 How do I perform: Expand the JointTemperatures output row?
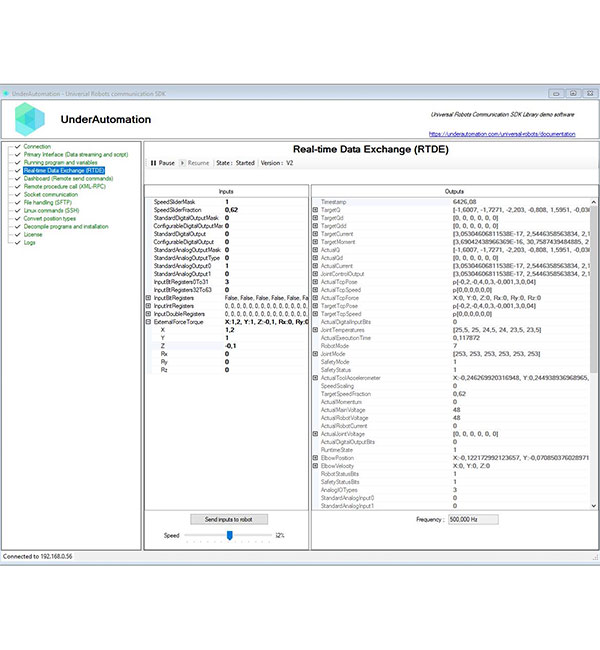pos(316,330)
